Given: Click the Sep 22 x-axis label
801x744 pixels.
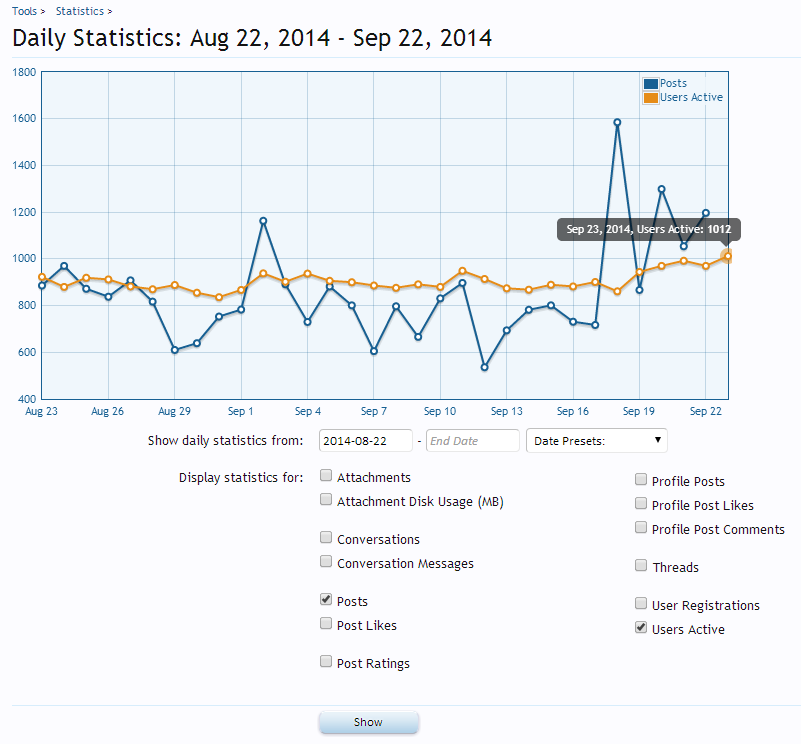Looking at the screenshot, I should tap(705, 411).
